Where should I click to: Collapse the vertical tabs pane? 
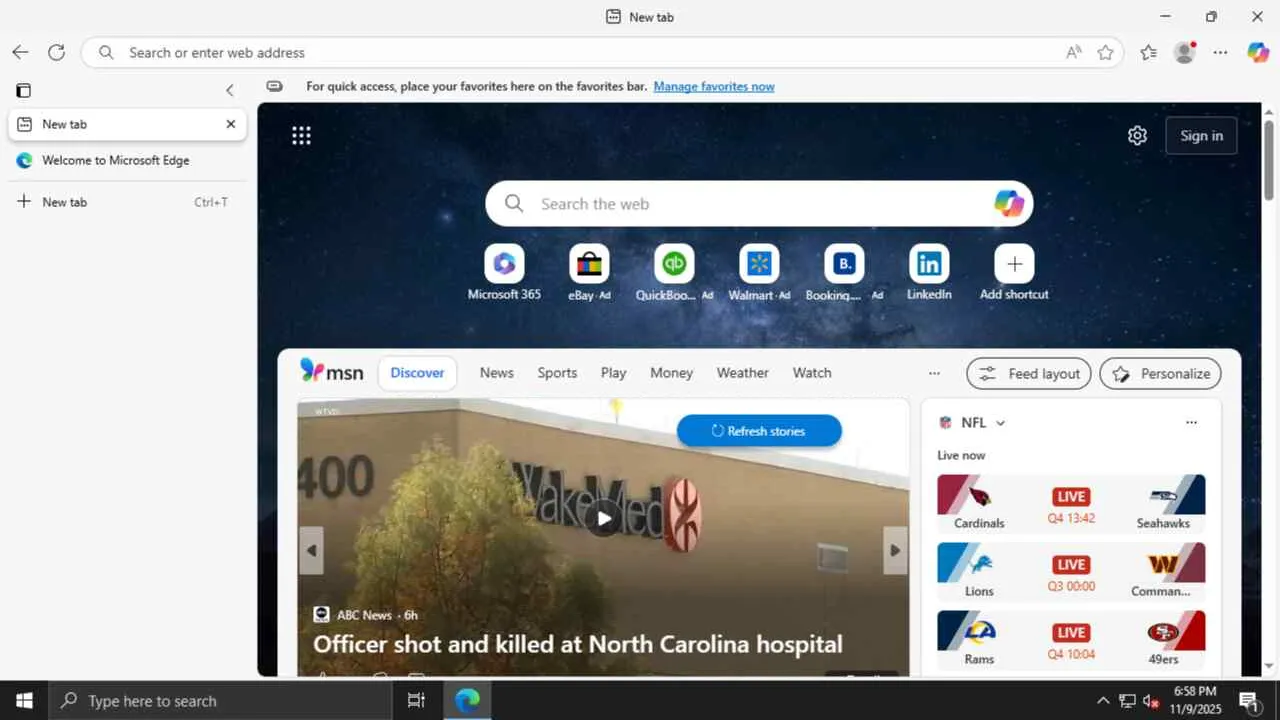point(230,90)
